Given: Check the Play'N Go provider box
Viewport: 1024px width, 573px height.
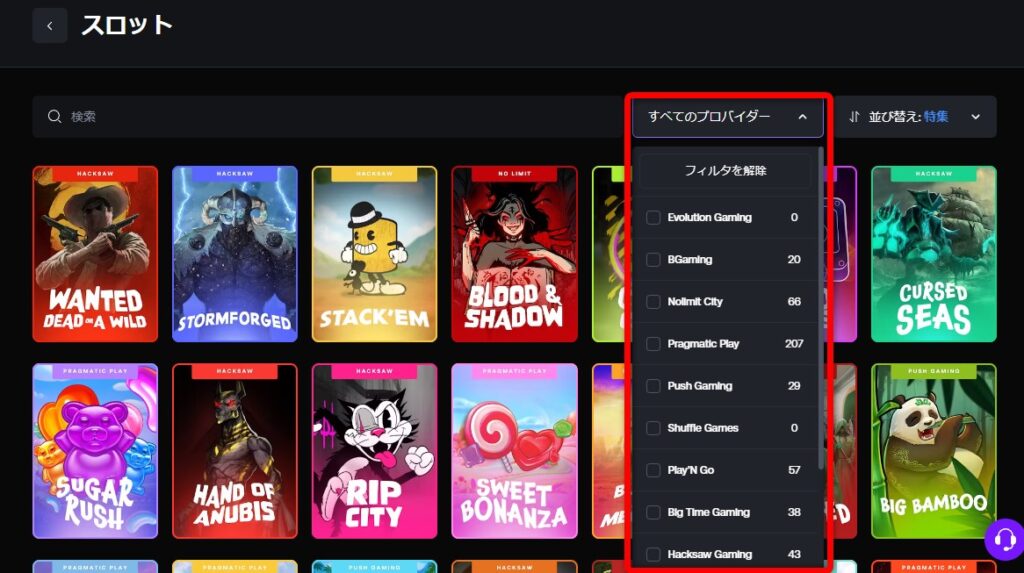Looking at the screenshot, I should [x=653, y=470].
